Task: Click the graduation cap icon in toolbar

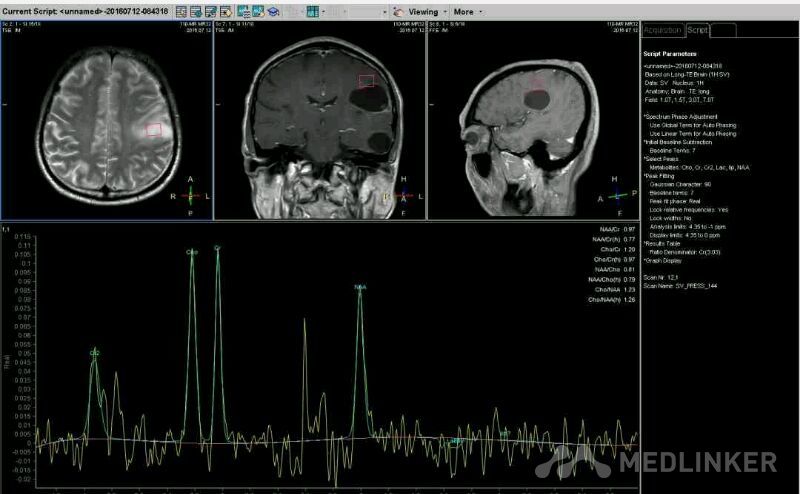Action: tap(273, 11)
